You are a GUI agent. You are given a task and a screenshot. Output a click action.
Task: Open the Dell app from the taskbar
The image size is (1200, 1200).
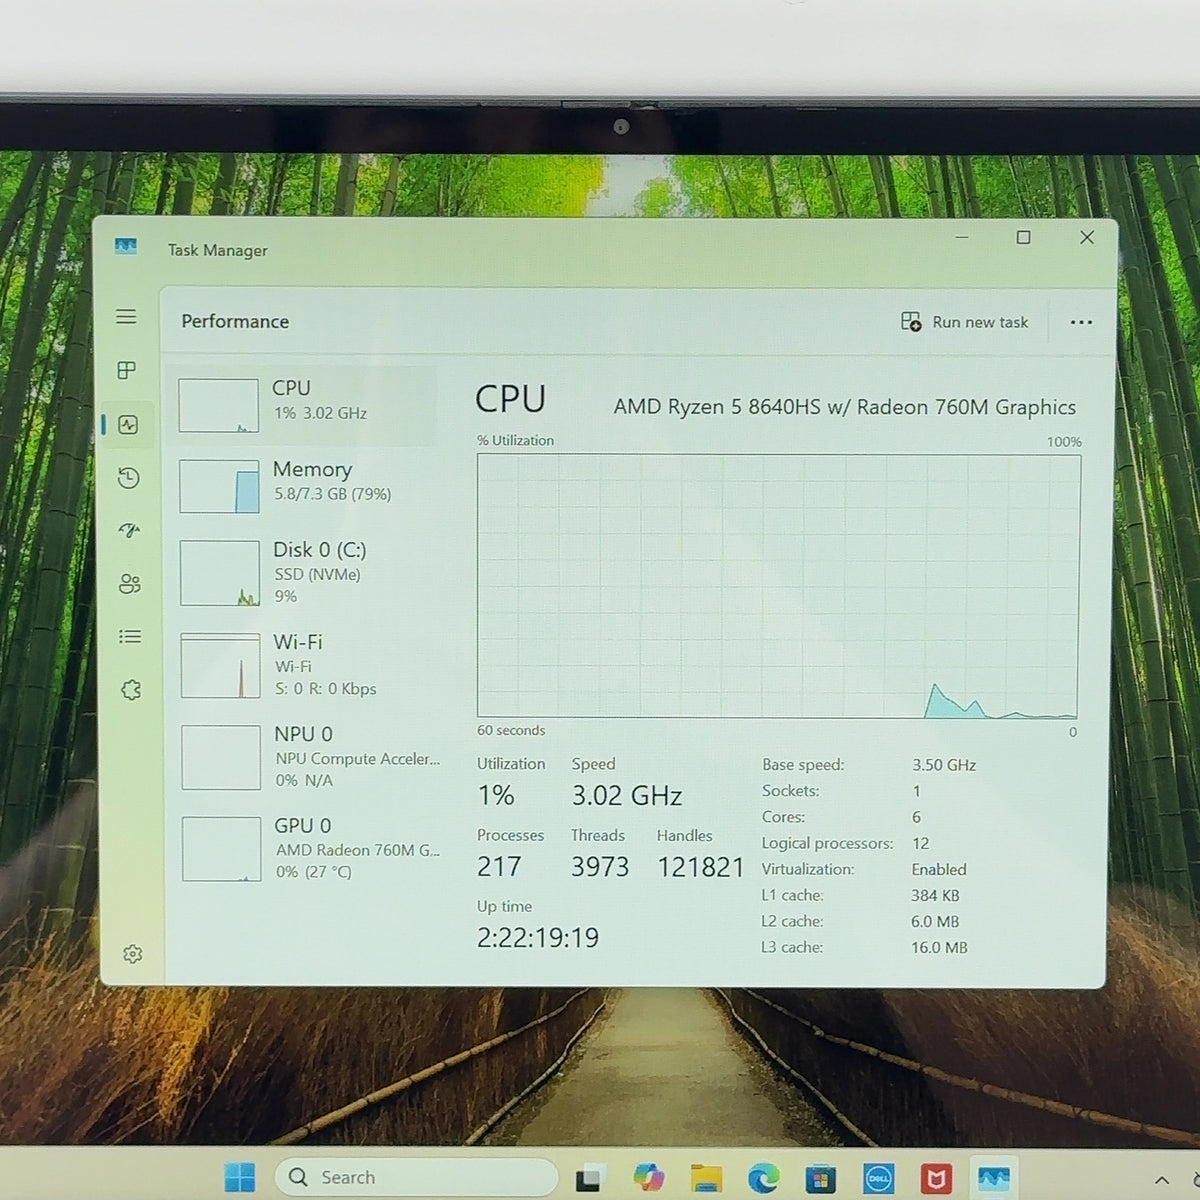click(879, 1179)
